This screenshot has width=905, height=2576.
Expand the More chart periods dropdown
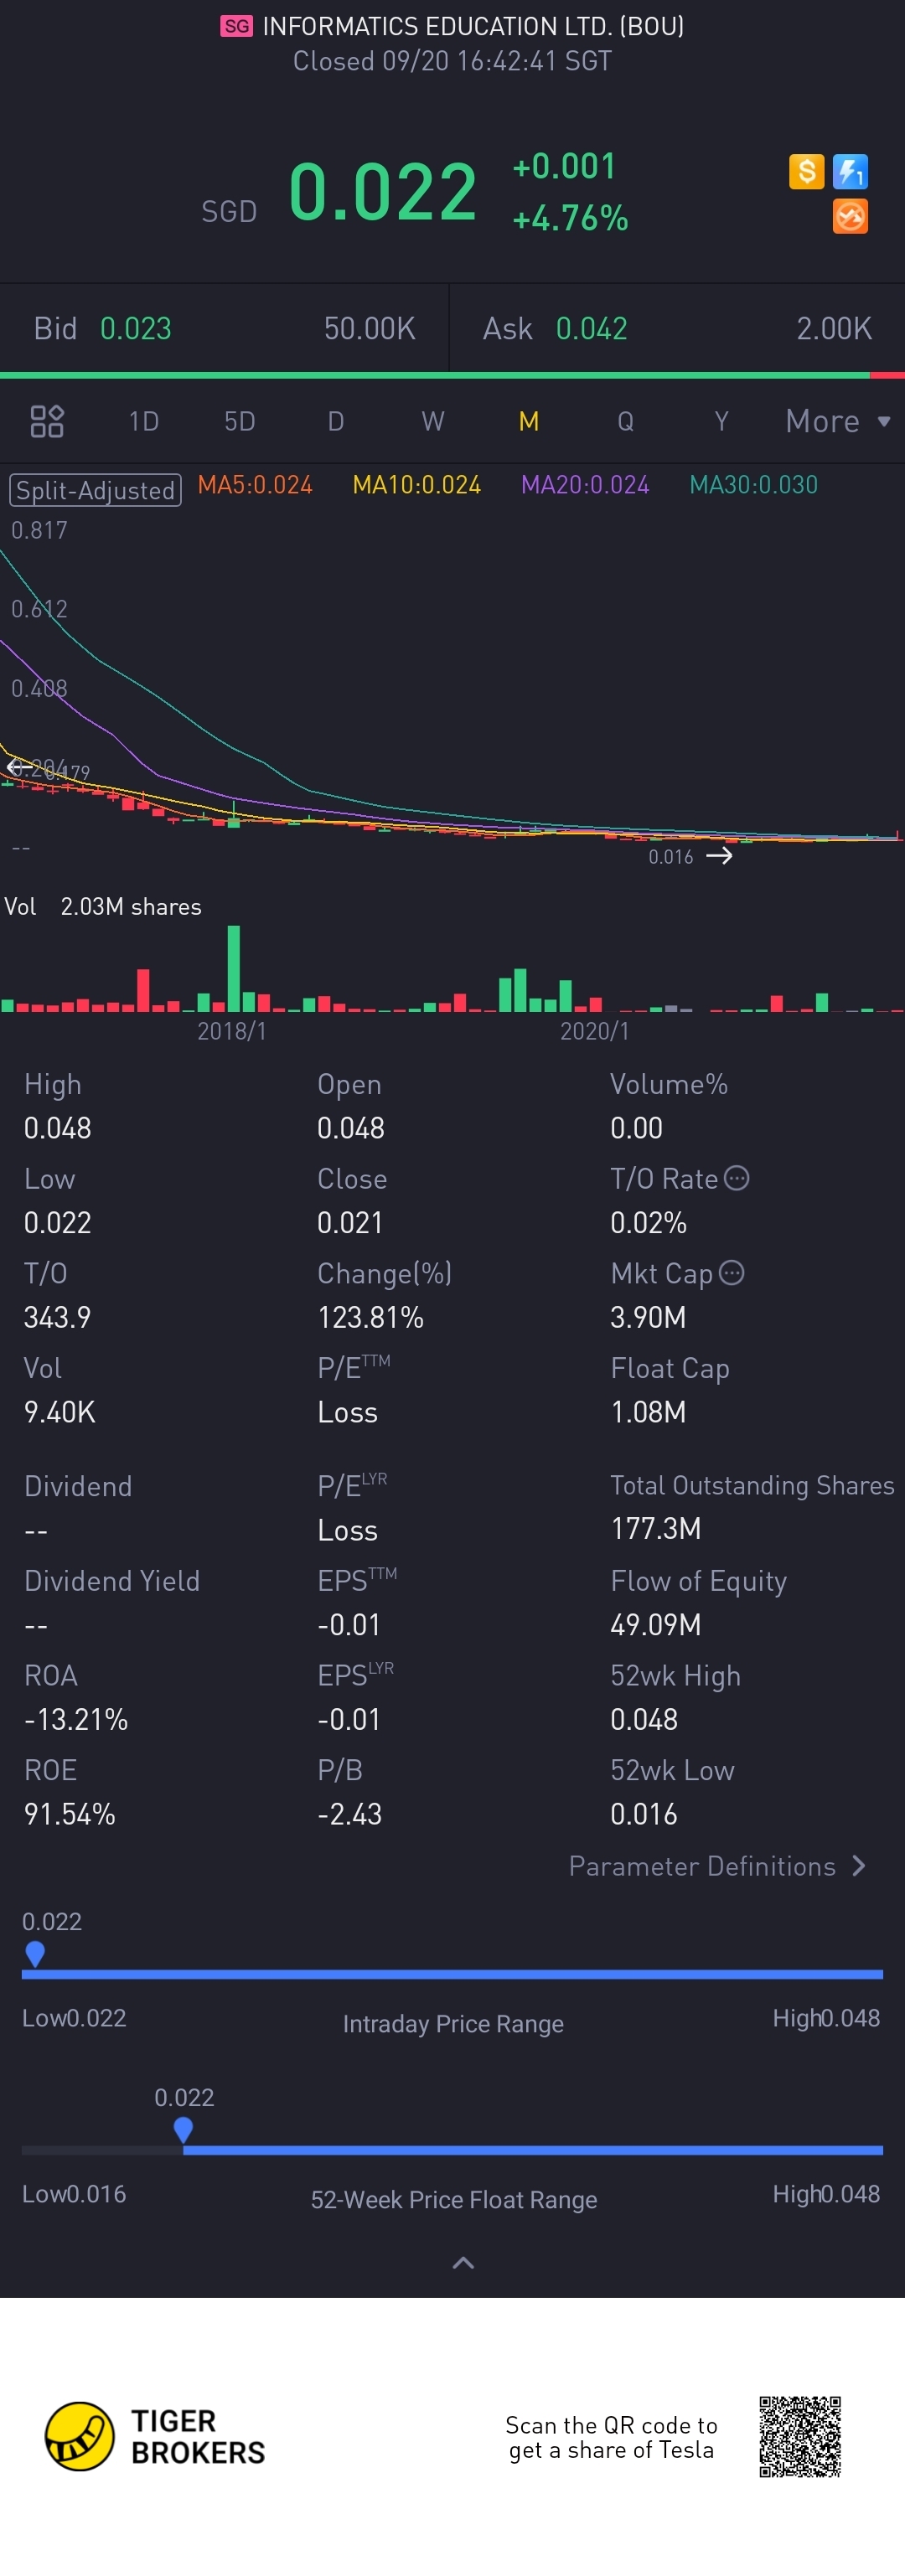(x=838, y=421)
